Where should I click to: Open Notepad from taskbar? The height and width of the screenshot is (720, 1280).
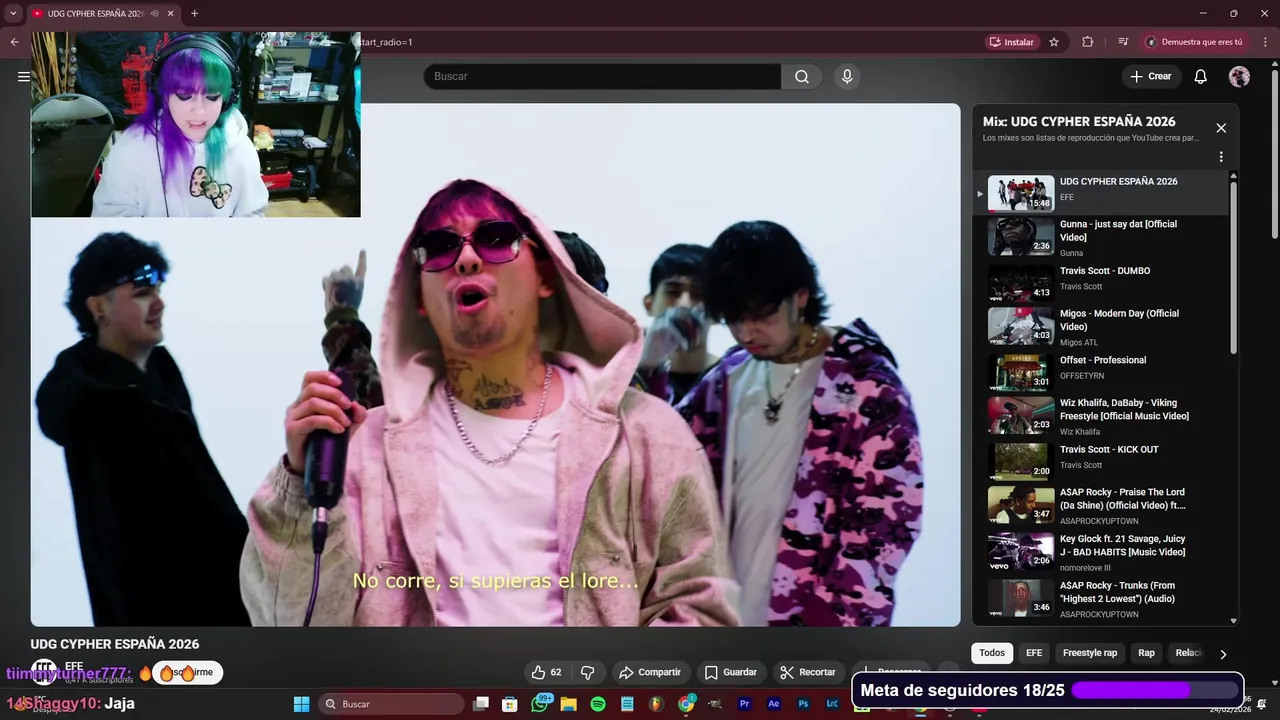(627, 704)
